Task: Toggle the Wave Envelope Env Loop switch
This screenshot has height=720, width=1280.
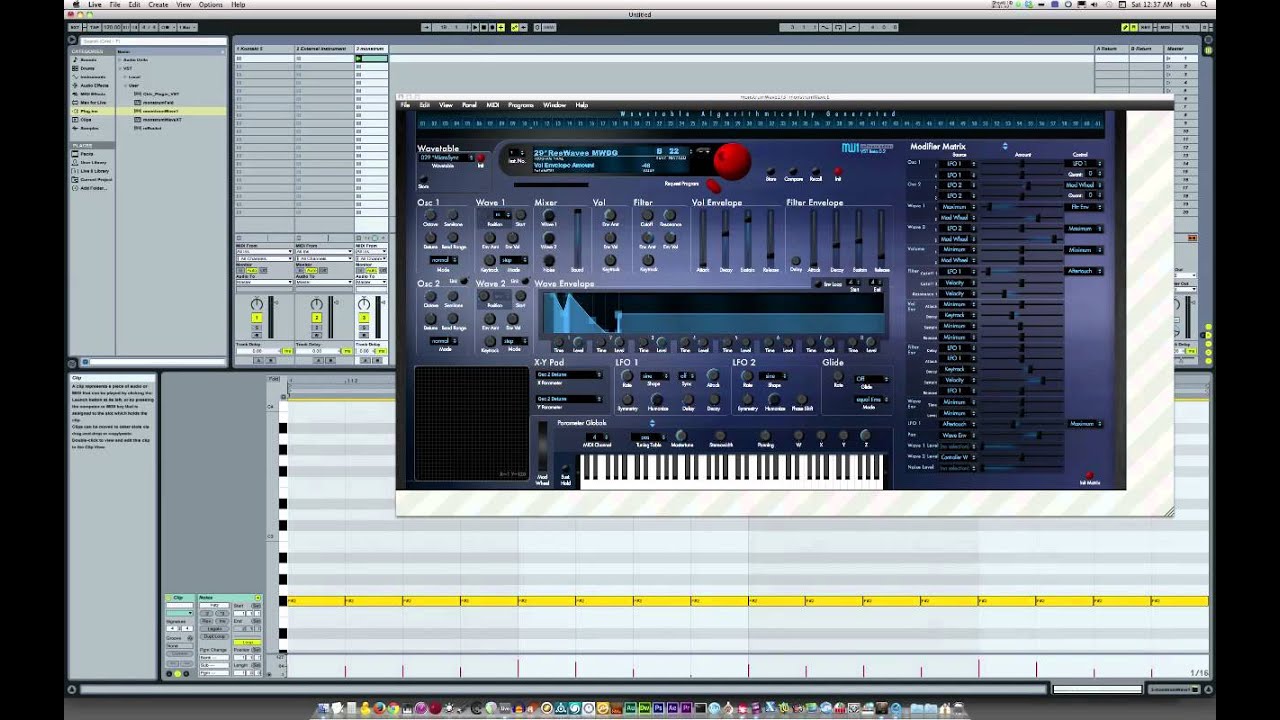Action: pos(818,284)
